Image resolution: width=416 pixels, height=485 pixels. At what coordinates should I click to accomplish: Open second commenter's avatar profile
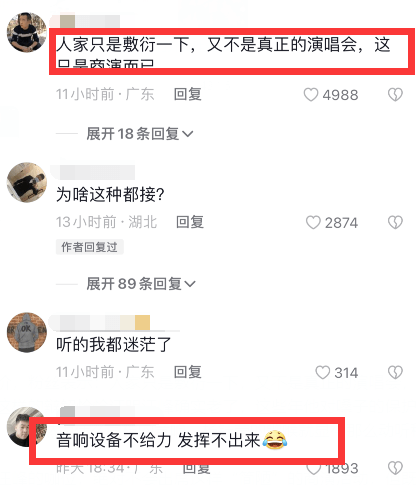click(27, 182)
